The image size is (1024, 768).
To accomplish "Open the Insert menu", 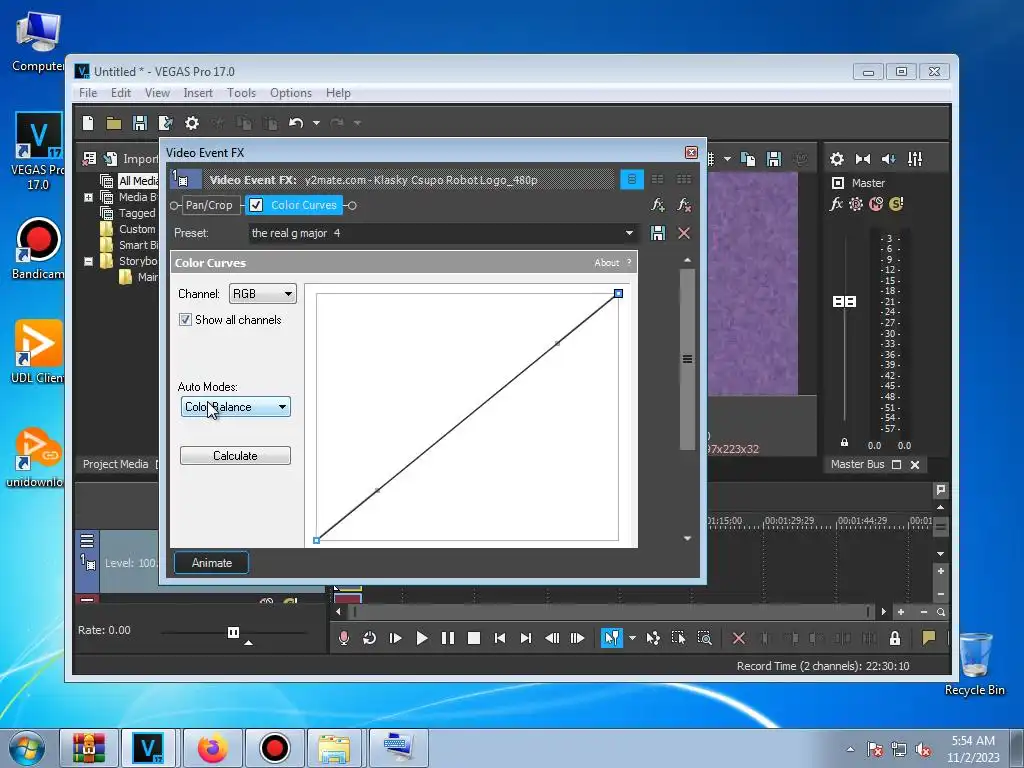I will pyautogui.click(x=198, y=93).
